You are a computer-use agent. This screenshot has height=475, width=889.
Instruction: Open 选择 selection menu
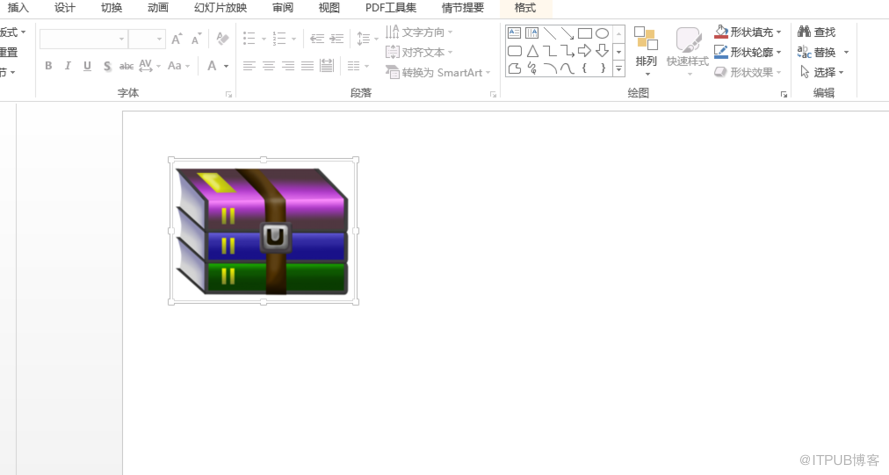tap(822, 72)
